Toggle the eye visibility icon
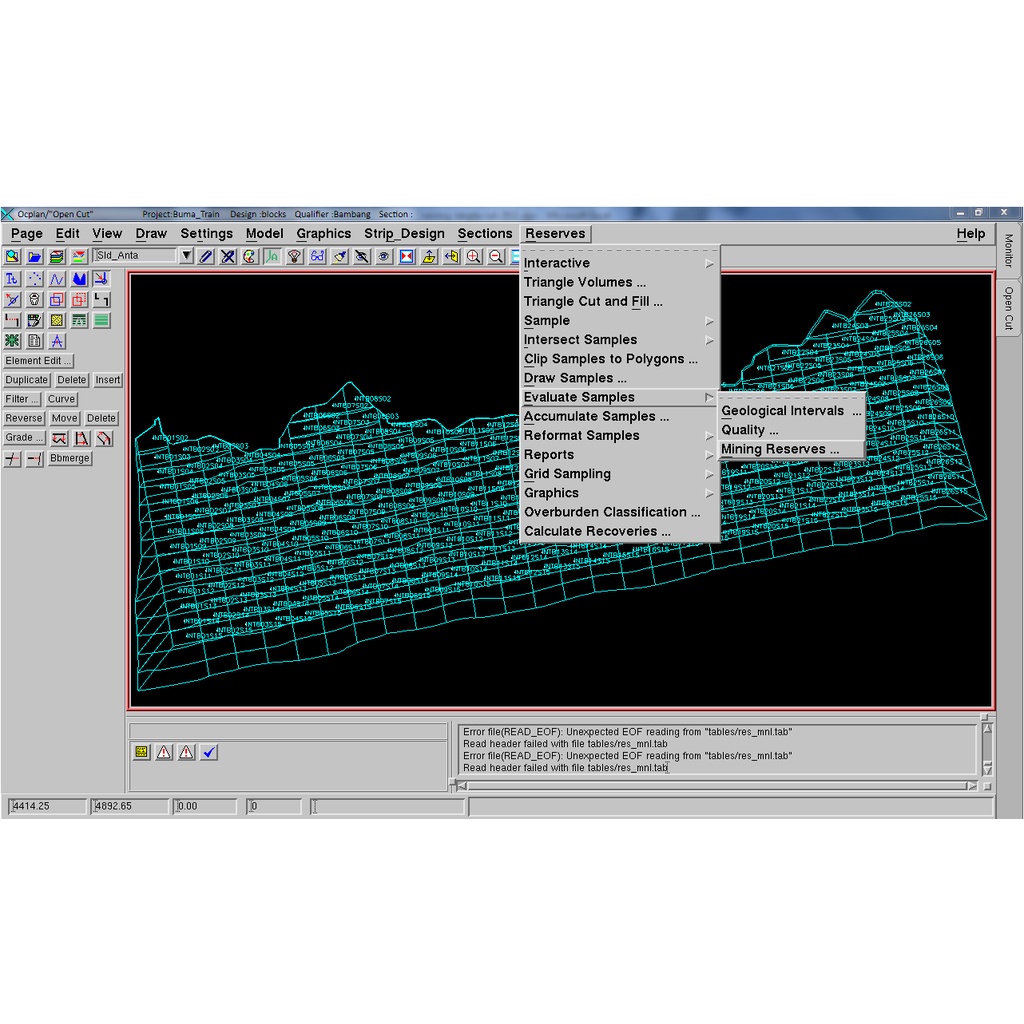The width and height of the screenshot is (1024, 1024). (384, 256)
